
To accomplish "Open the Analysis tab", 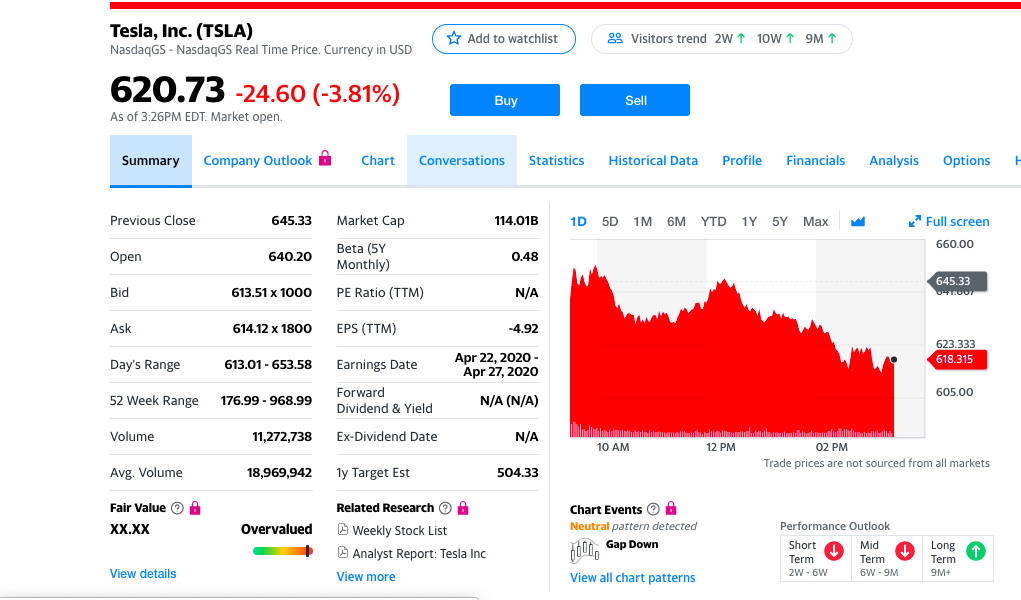I will tap(894, 161).
